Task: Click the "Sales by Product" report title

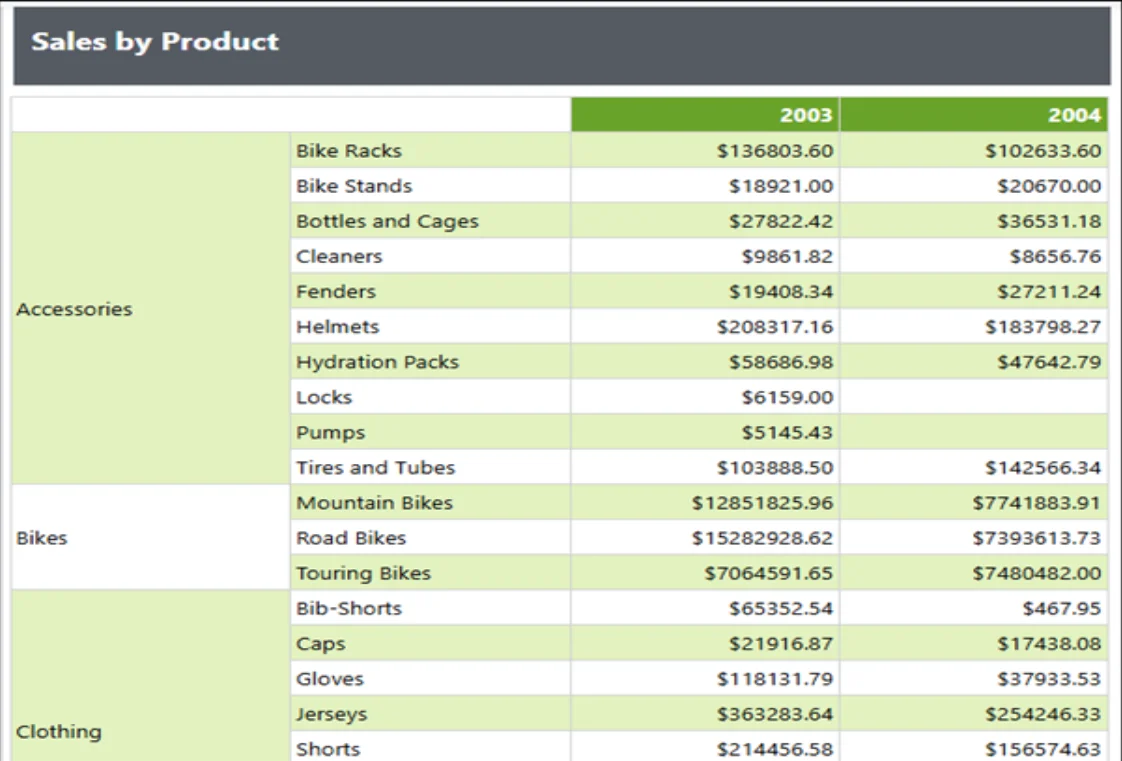Action: tap(155, 41)
